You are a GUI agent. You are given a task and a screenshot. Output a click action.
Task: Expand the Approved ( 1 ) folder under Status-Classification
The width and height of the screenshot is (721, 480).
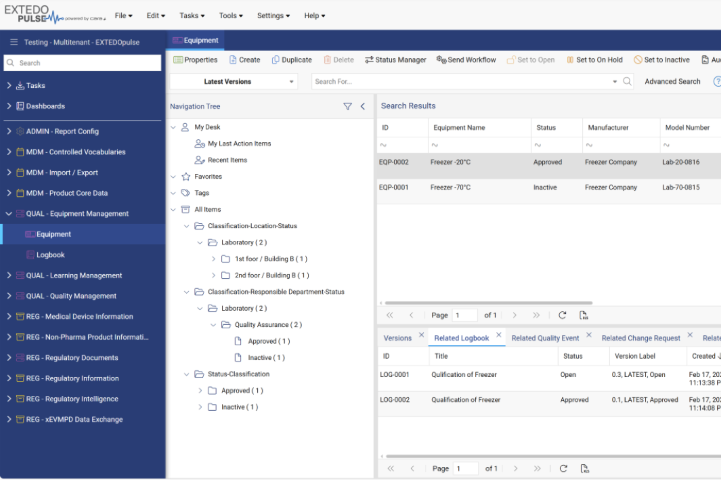pyautogui.click(x=200, y=390)
